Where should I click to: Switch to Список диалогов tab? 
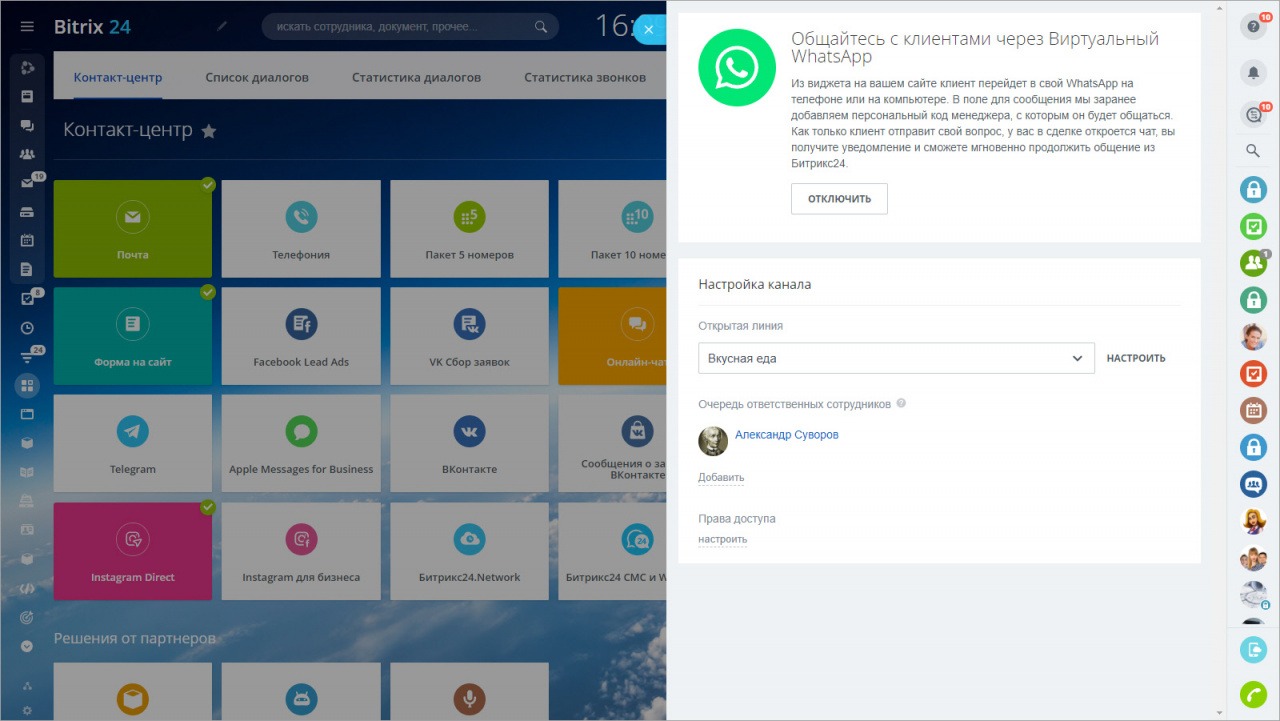coord(257,77)
